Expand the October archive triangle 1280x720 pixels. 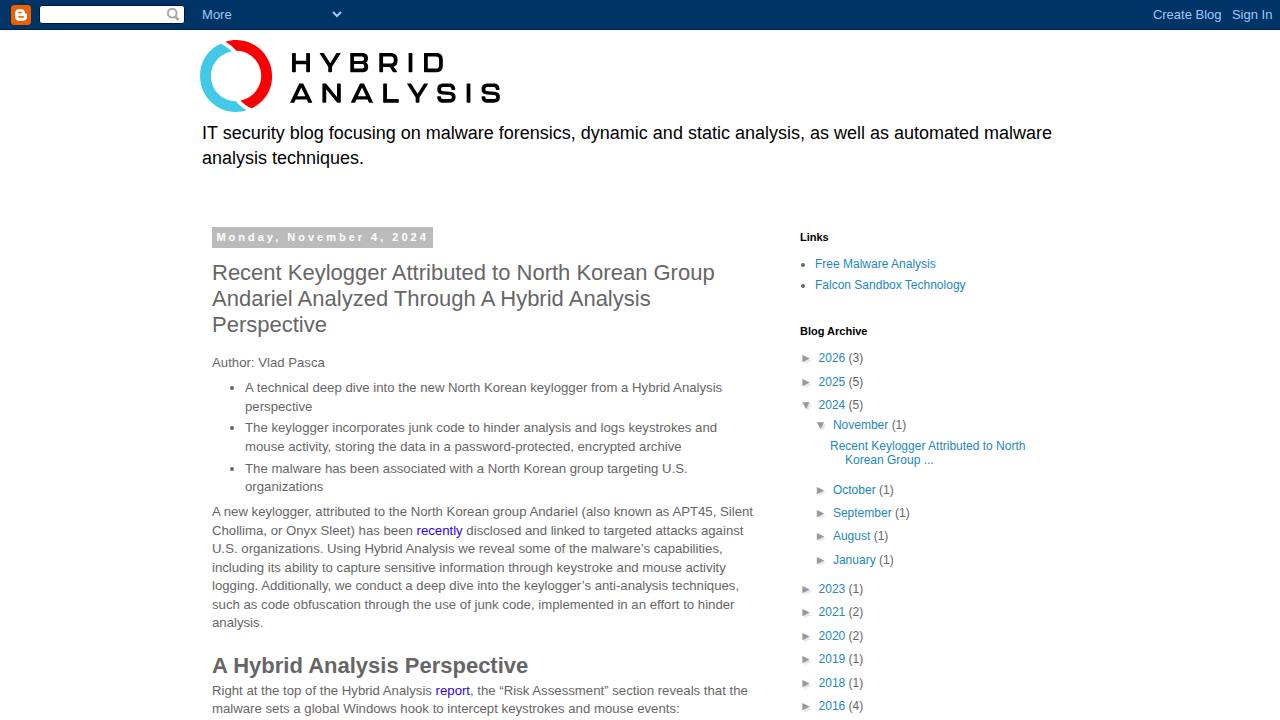pos(821,490)
